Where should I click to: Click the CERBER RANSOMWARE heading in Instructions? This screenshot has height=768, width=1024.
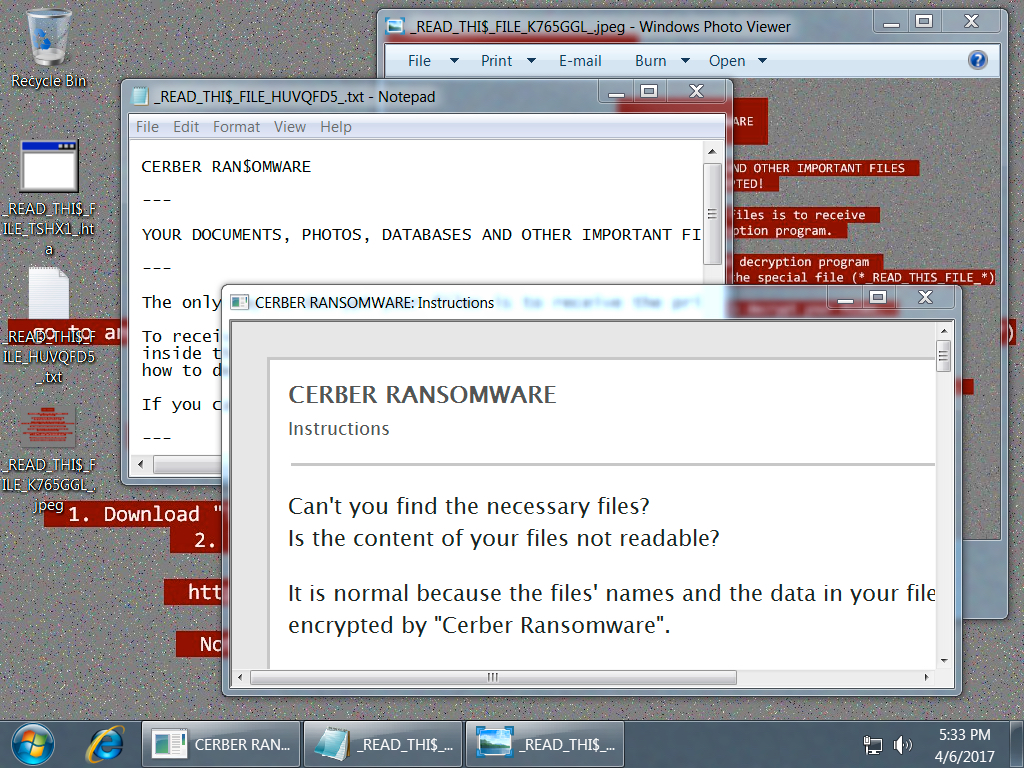pos(422,394)
